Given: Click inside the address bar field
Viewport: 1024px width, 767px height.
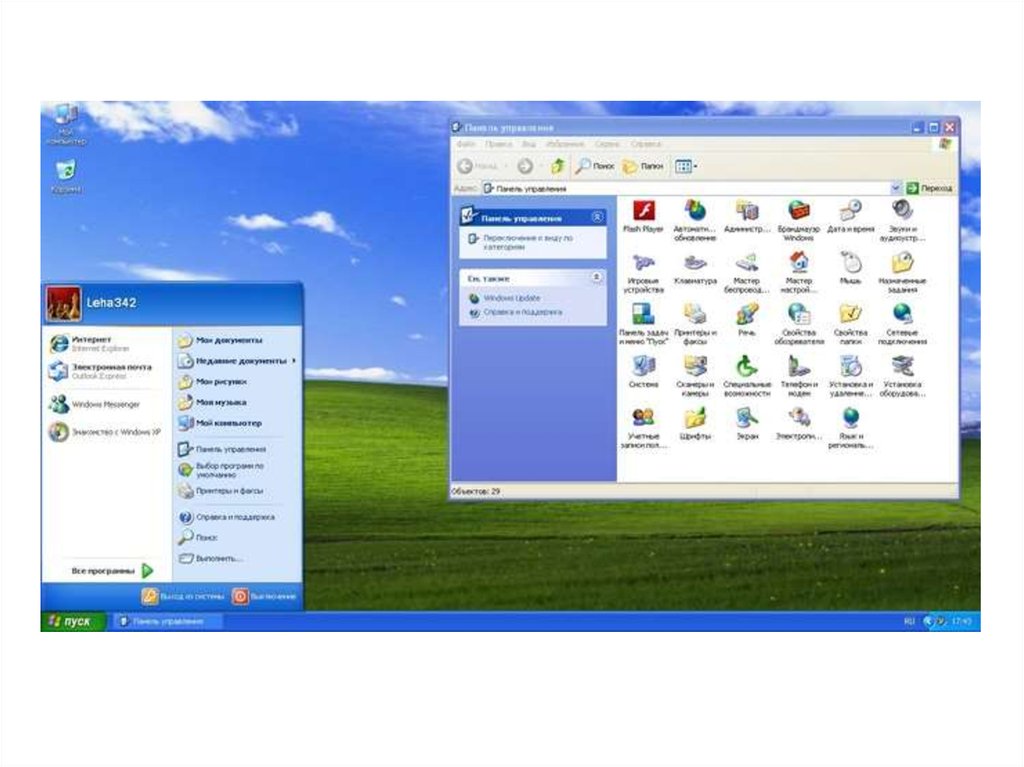Looking at the screenshot, I should pyautogui.click(x=690, y=188).
